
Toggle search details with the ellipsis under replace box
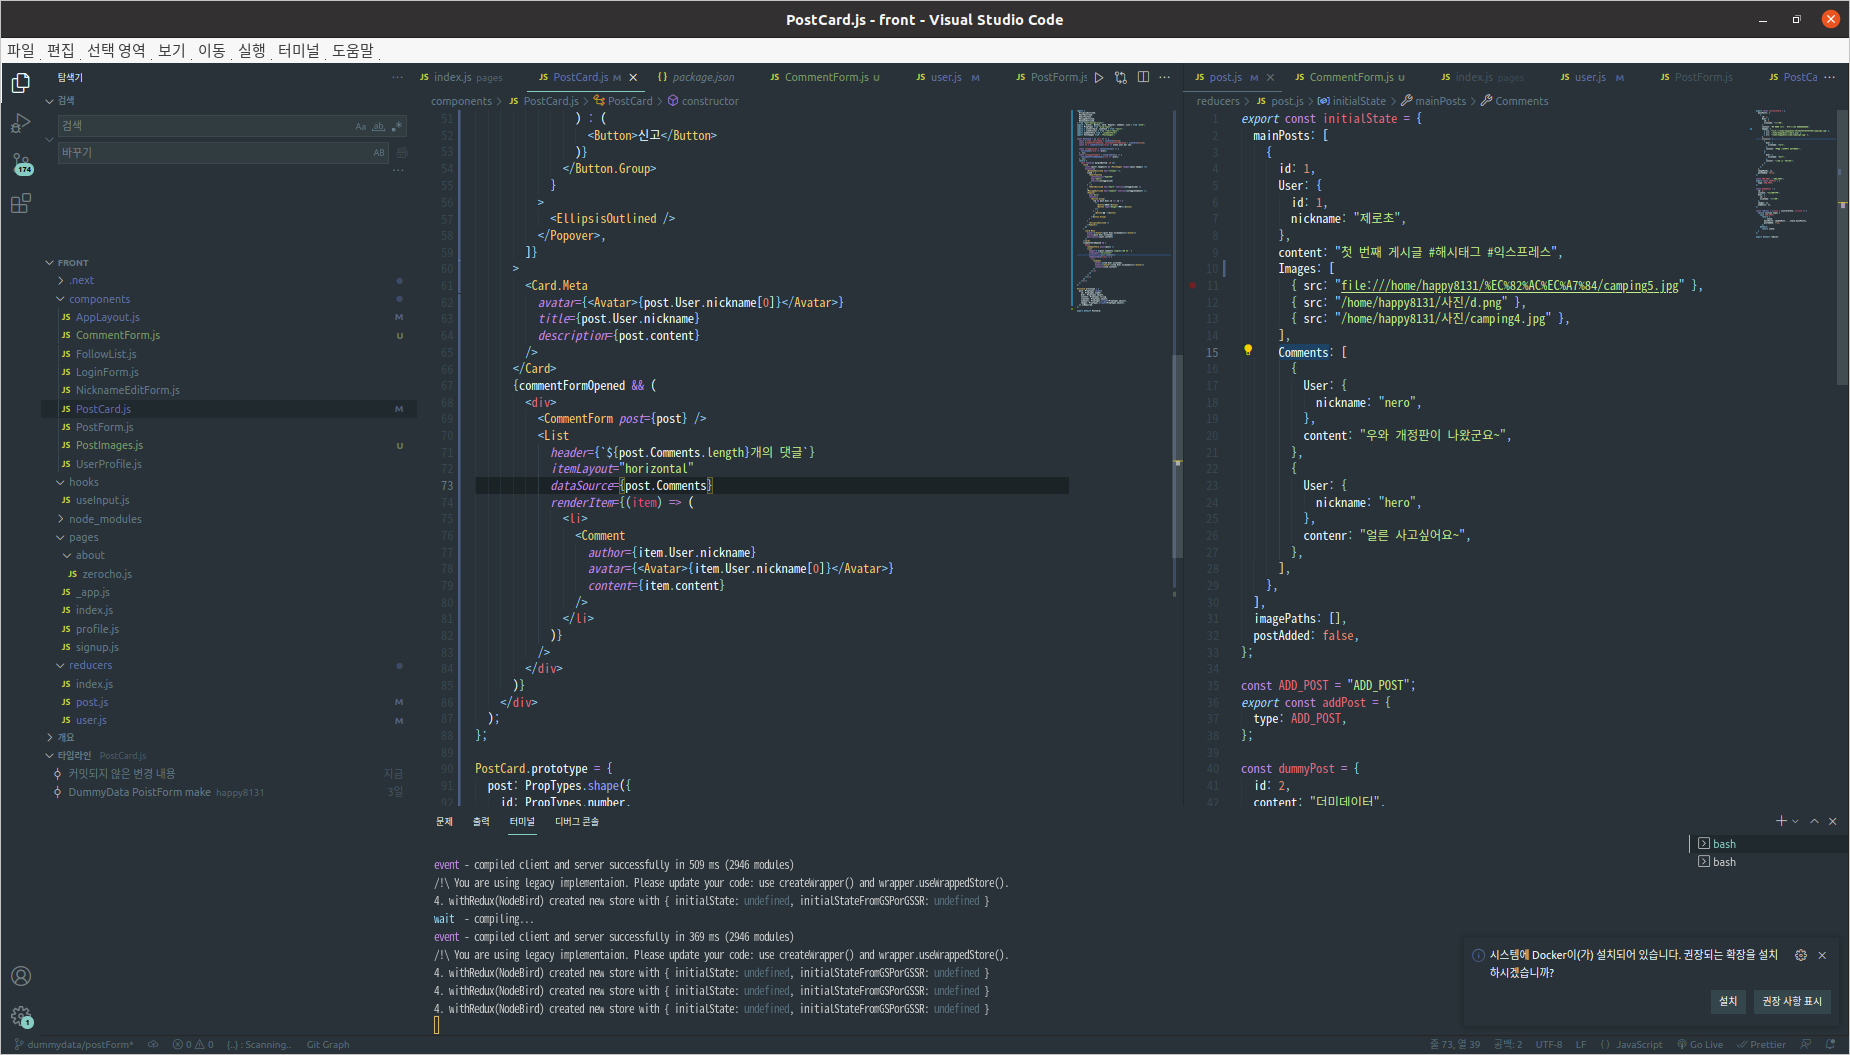398,171
